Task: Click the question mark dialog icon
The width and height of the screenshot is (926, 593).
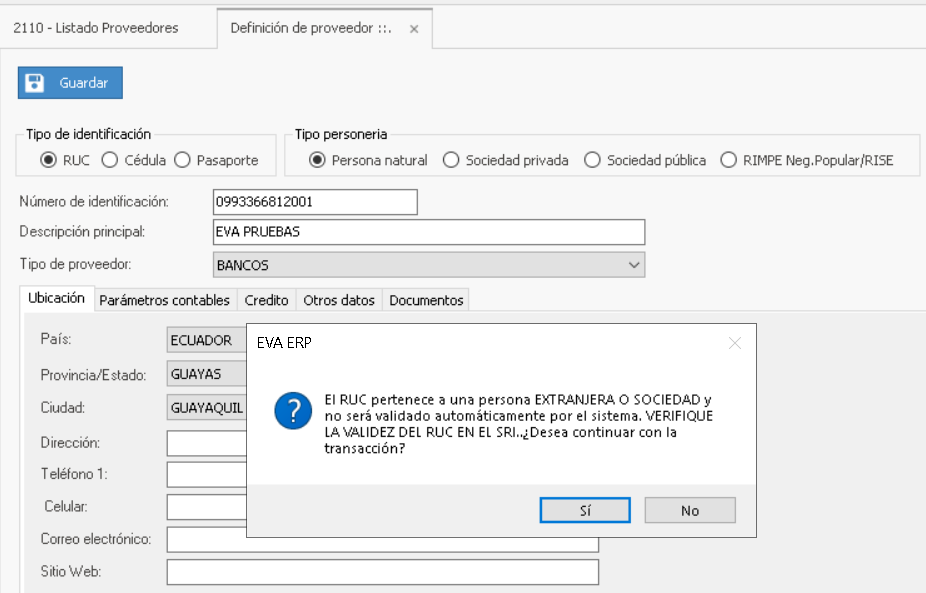Action: tap(291, 411)
